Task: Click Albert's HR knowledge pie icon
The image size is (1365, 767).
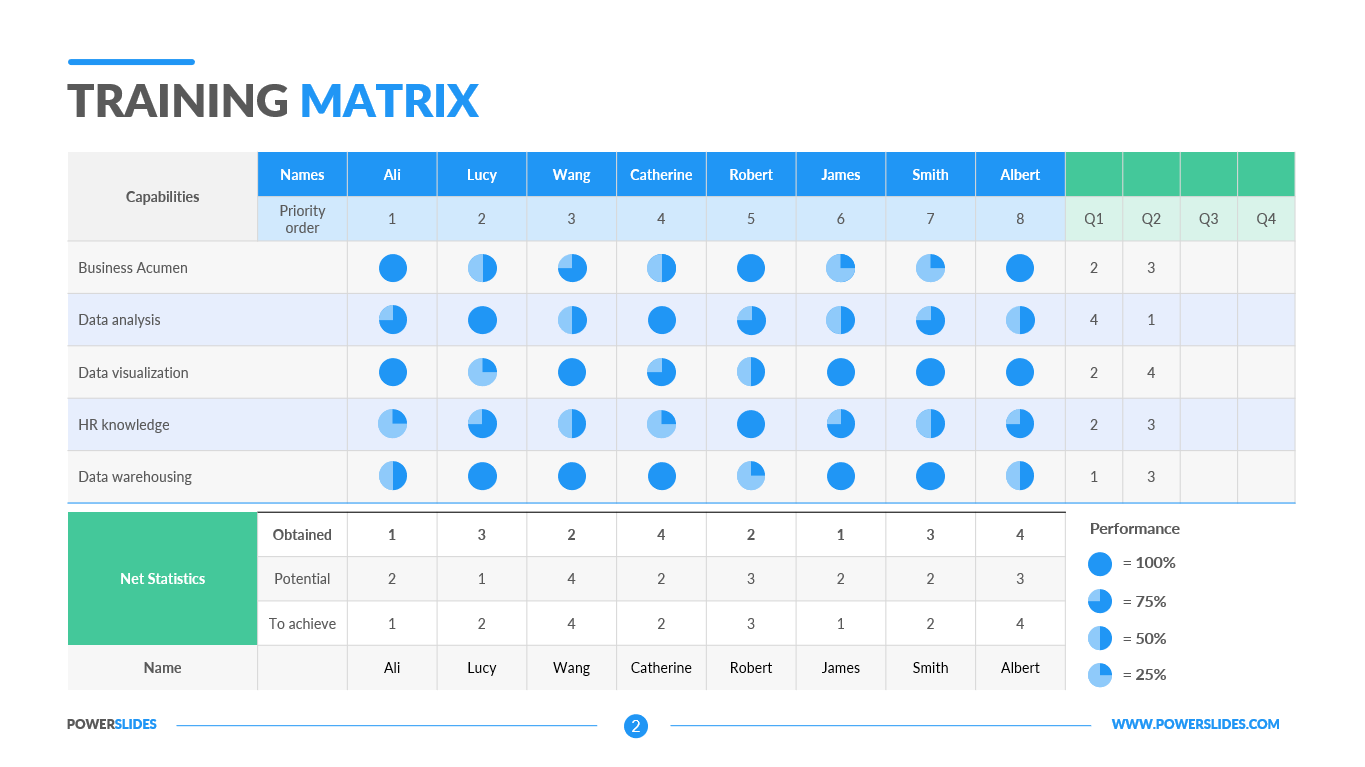Action: [1020, 424]
